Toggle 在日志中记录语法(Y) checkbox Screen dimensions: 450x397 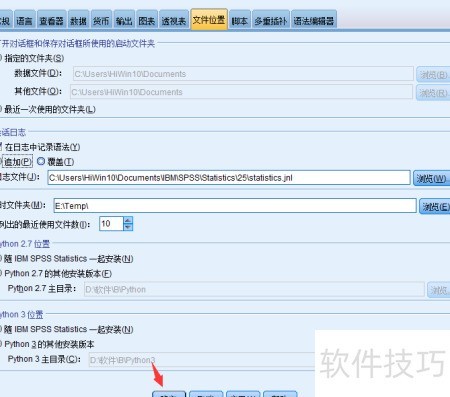pyautogui.click(x=39, y=147)
